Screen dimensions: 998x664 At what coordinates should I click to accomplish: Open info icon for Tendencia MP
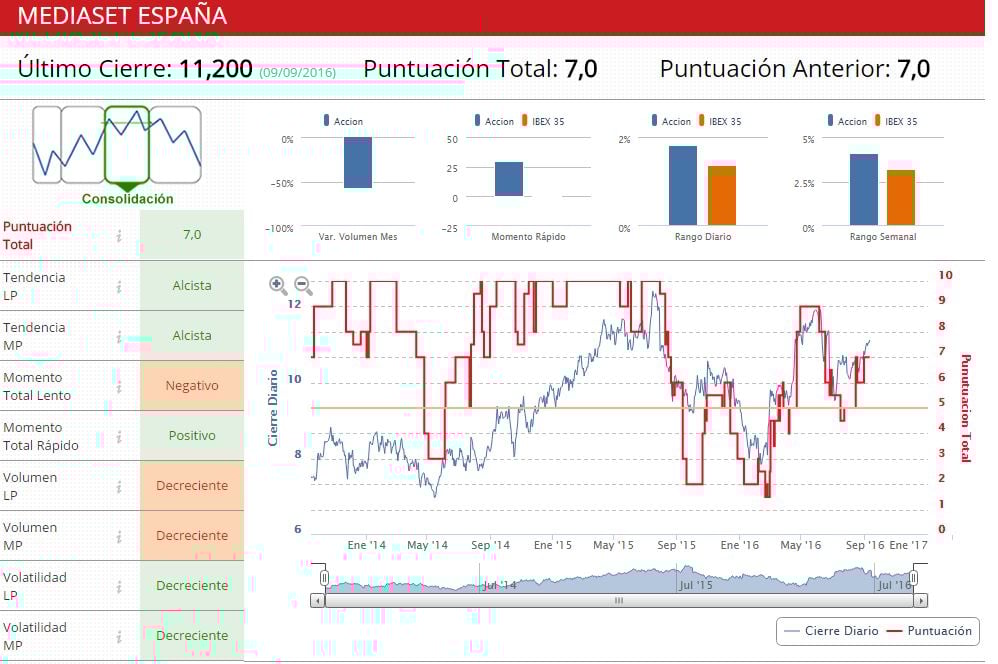tap(119, 336)
